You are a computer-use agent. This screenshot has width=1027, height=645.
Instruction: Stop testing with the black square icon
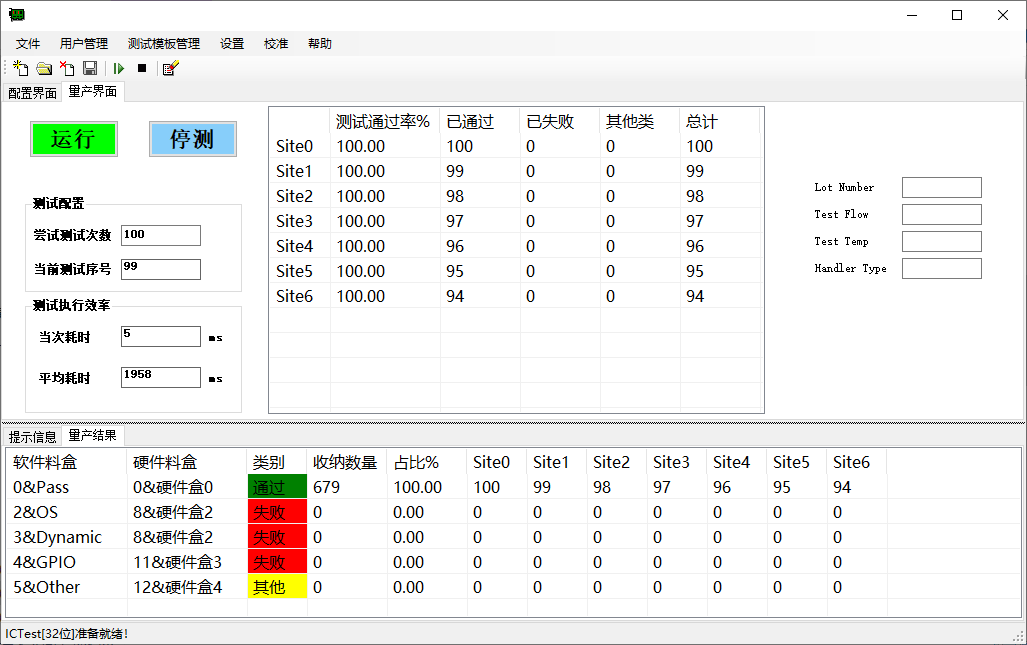pyautogui.click(x=141, y=67)
